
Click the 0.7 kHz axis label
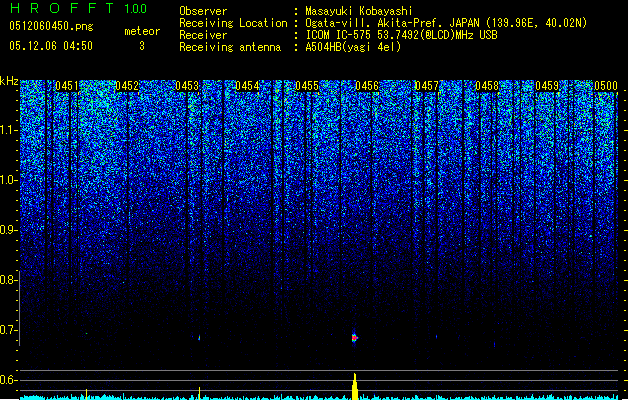pos(8,330)
